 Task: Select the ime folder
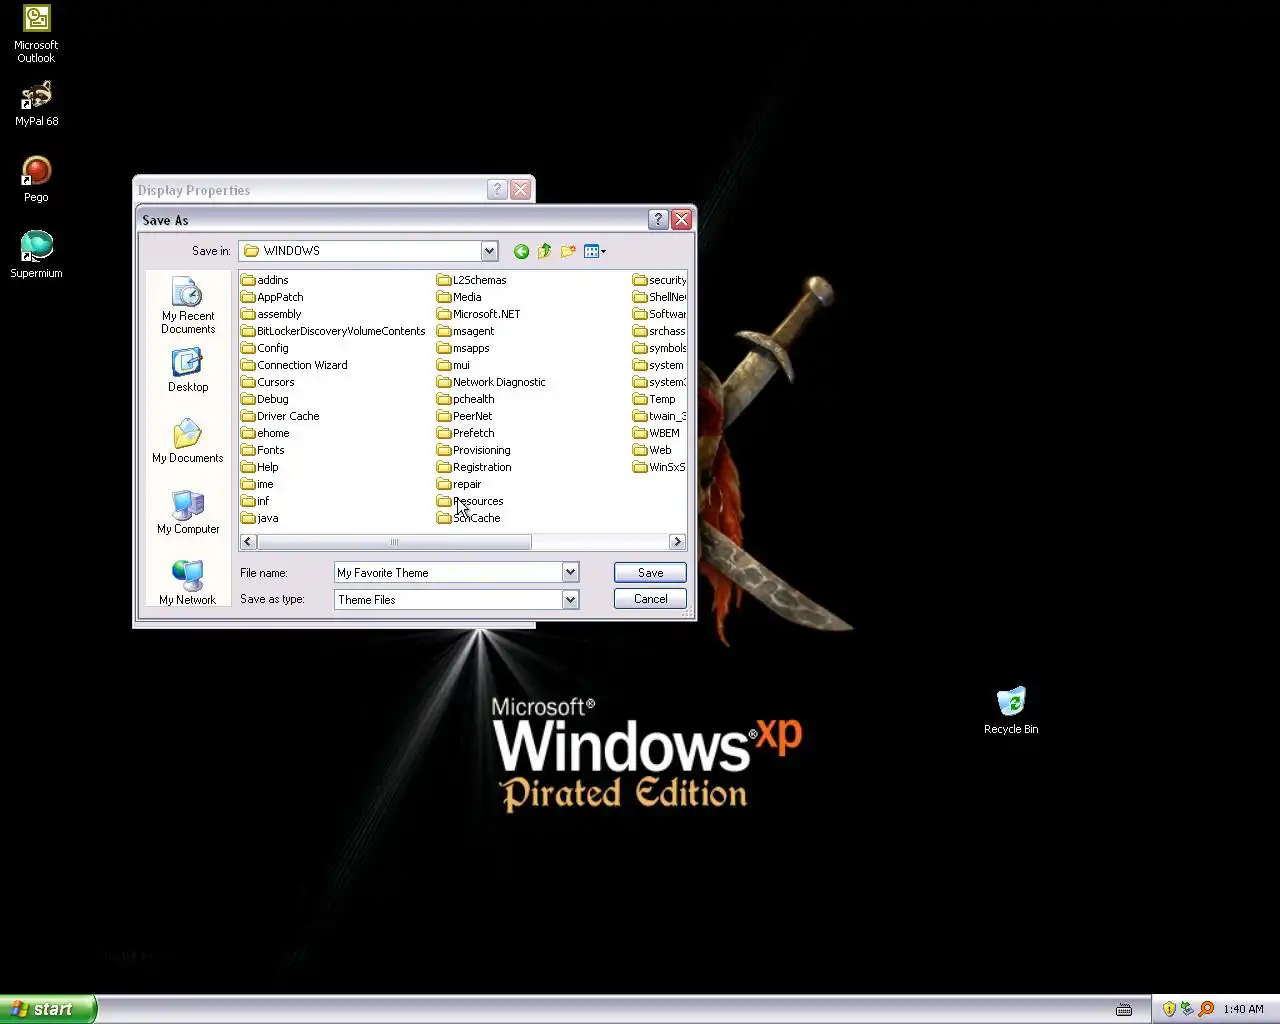258,484
